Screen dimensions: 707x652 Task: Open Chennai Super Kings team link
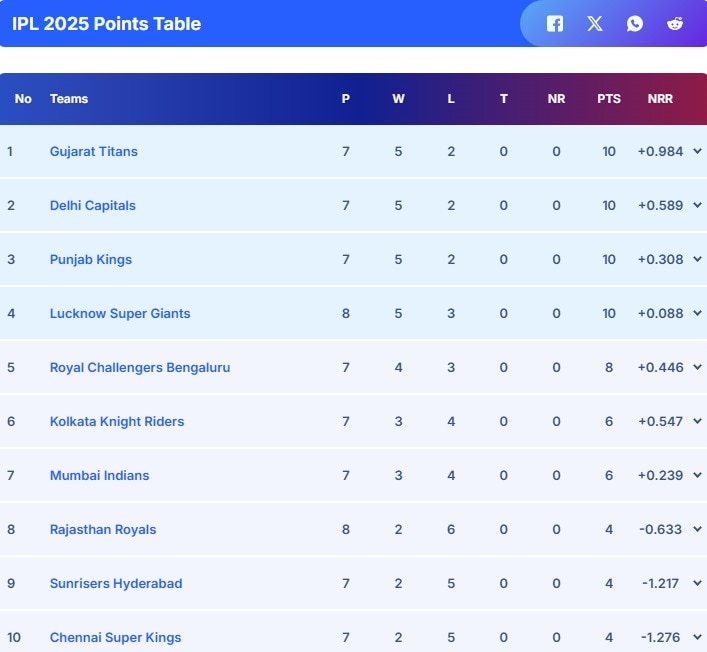(x=116, y=637)
